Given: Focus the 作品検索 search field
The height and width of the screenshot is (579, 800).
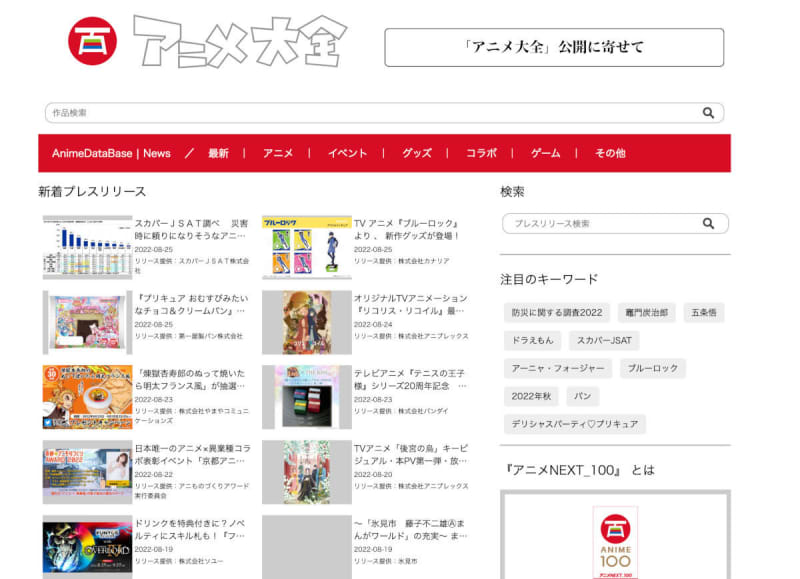Looking at the screenshot, I should tap(384, 113).
